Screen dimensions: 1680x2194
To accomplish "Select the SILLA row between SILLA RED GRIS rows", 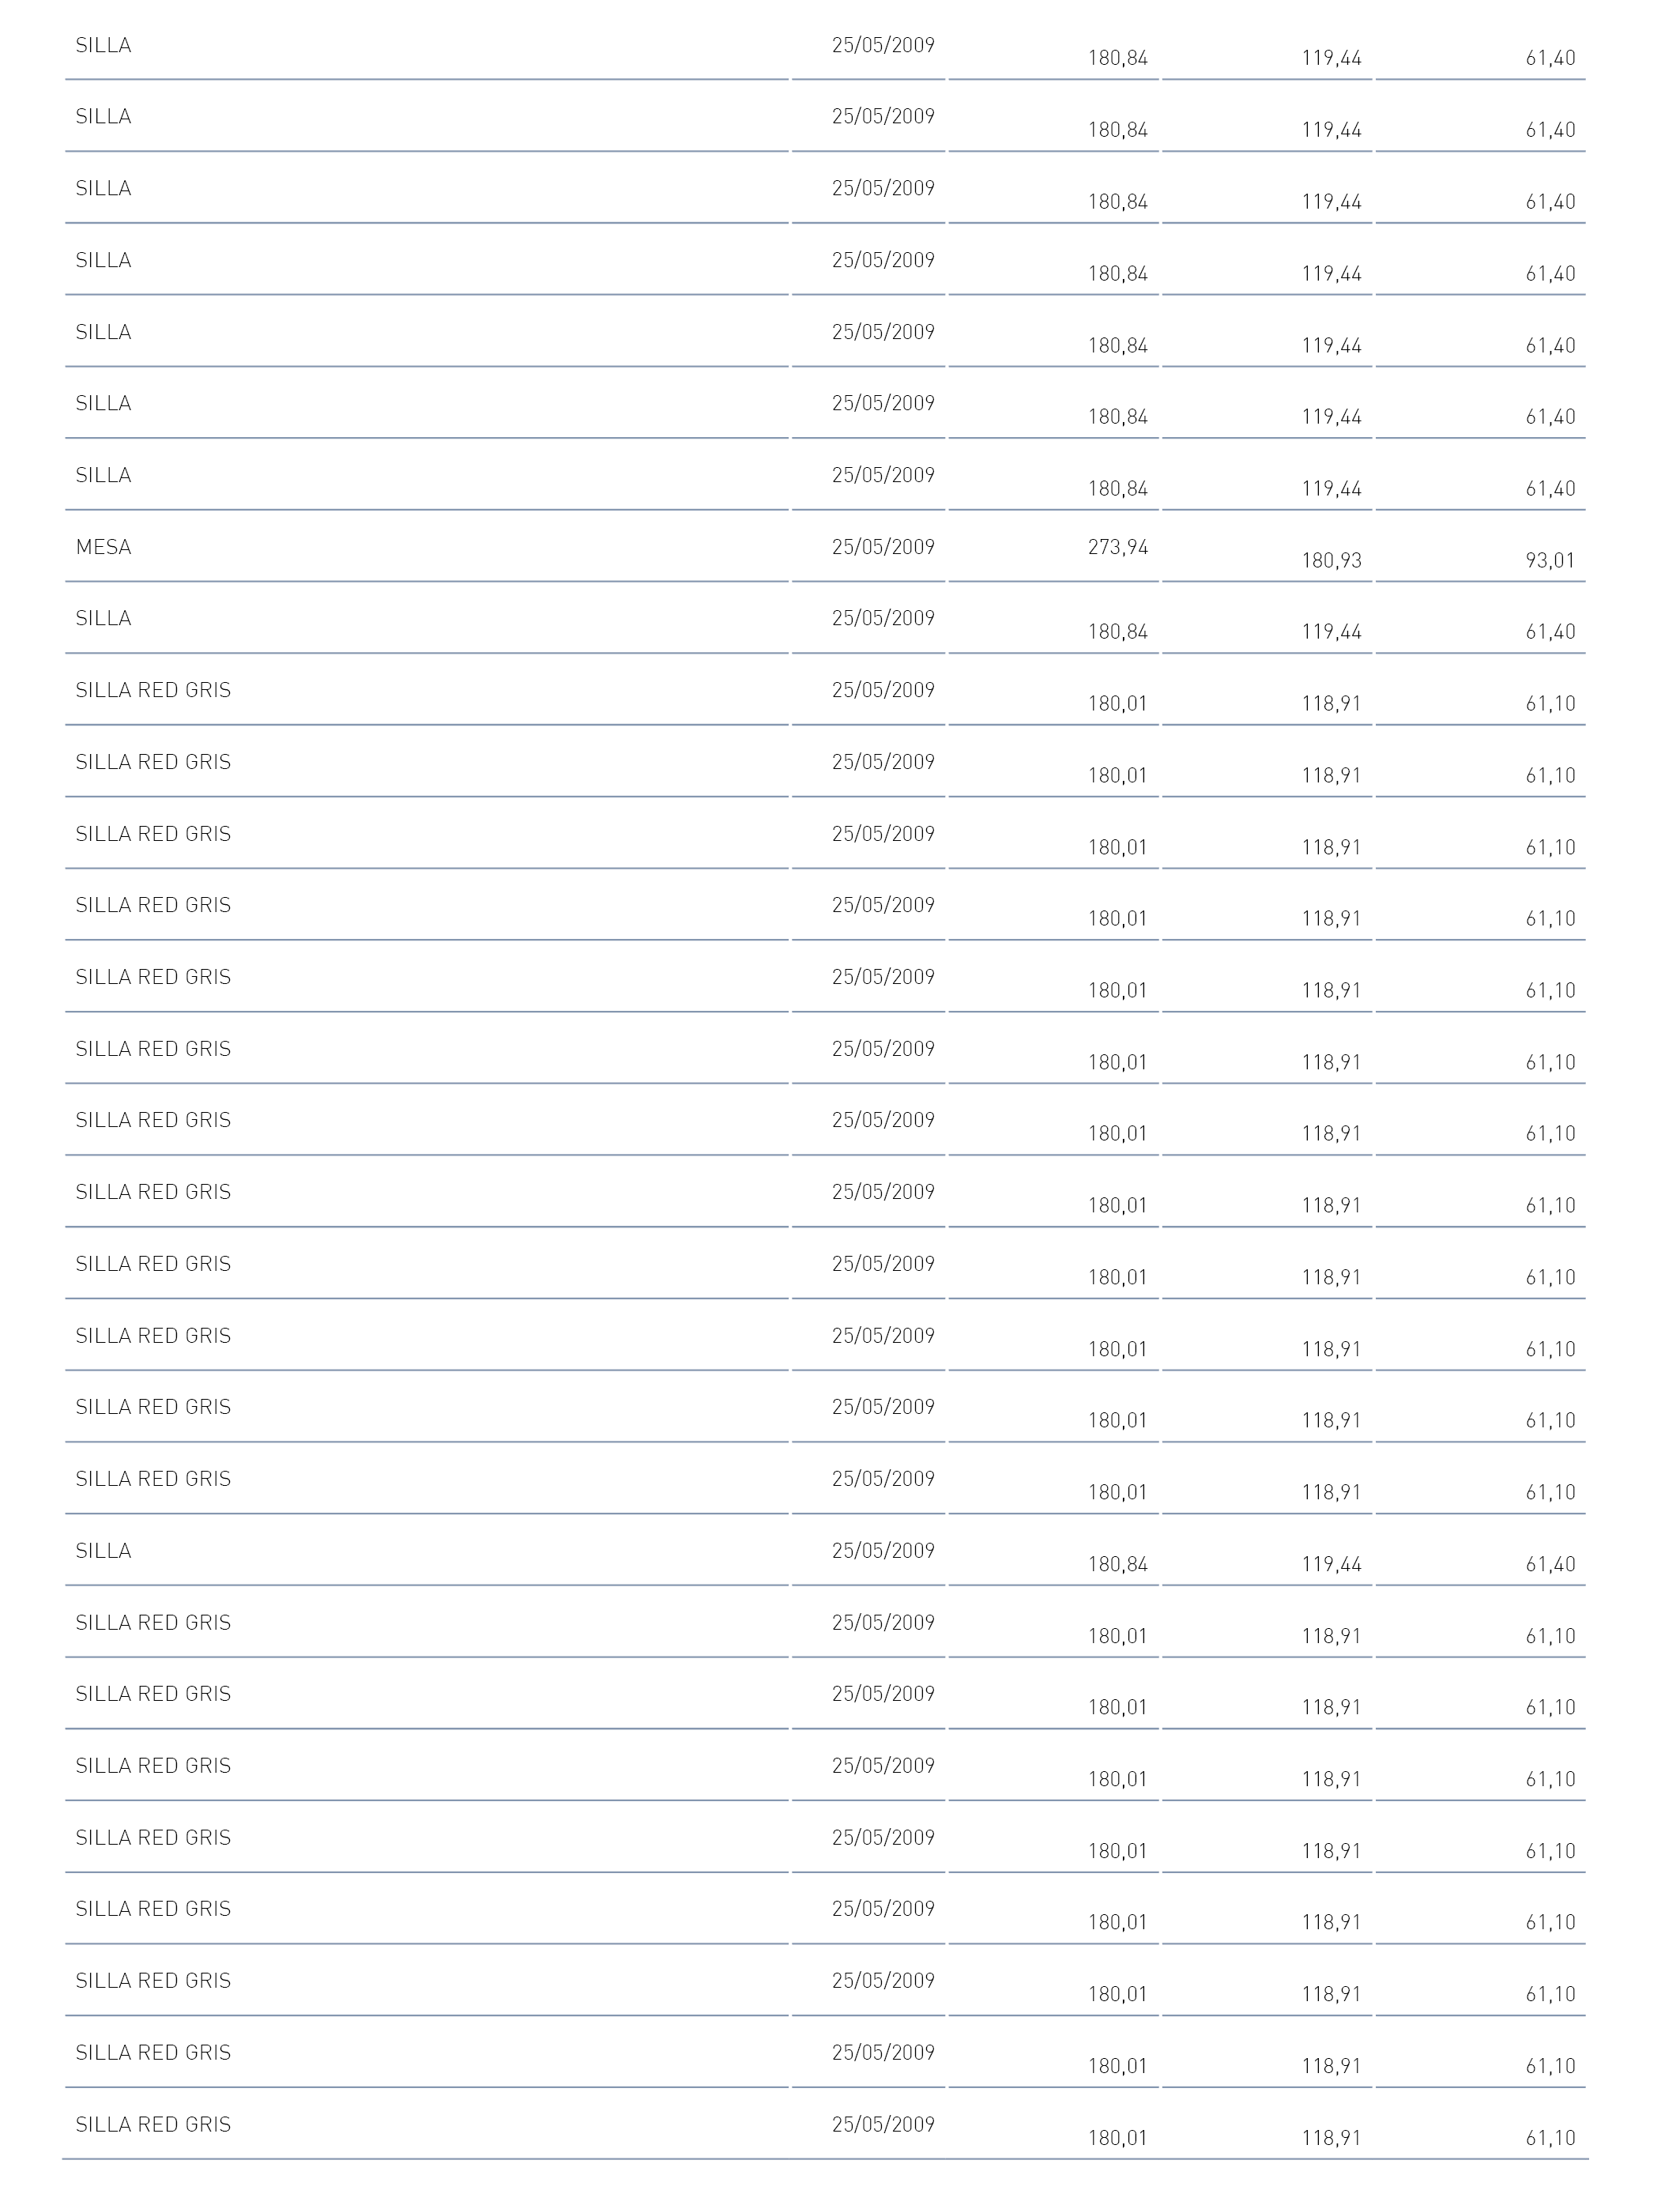I will (x=103, y=1550).
